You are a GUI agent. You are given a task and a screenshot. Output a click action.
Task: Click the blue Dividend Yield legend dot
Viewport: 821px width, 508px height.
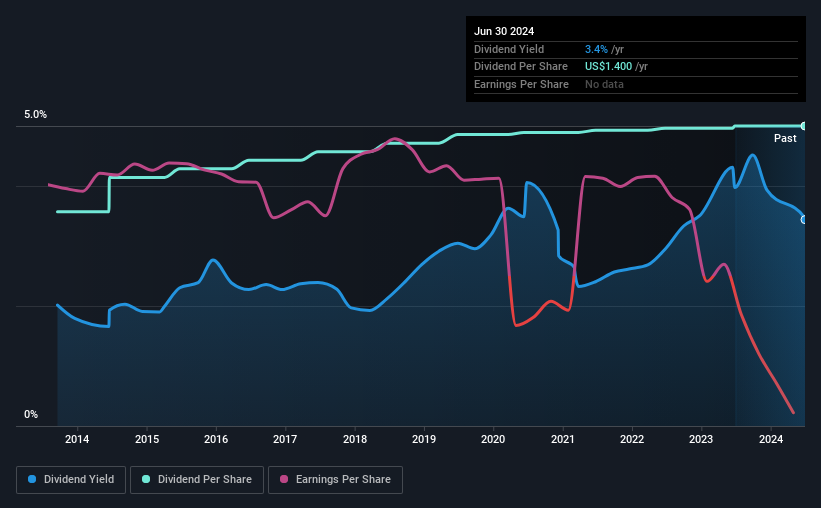tap(32, 479)
